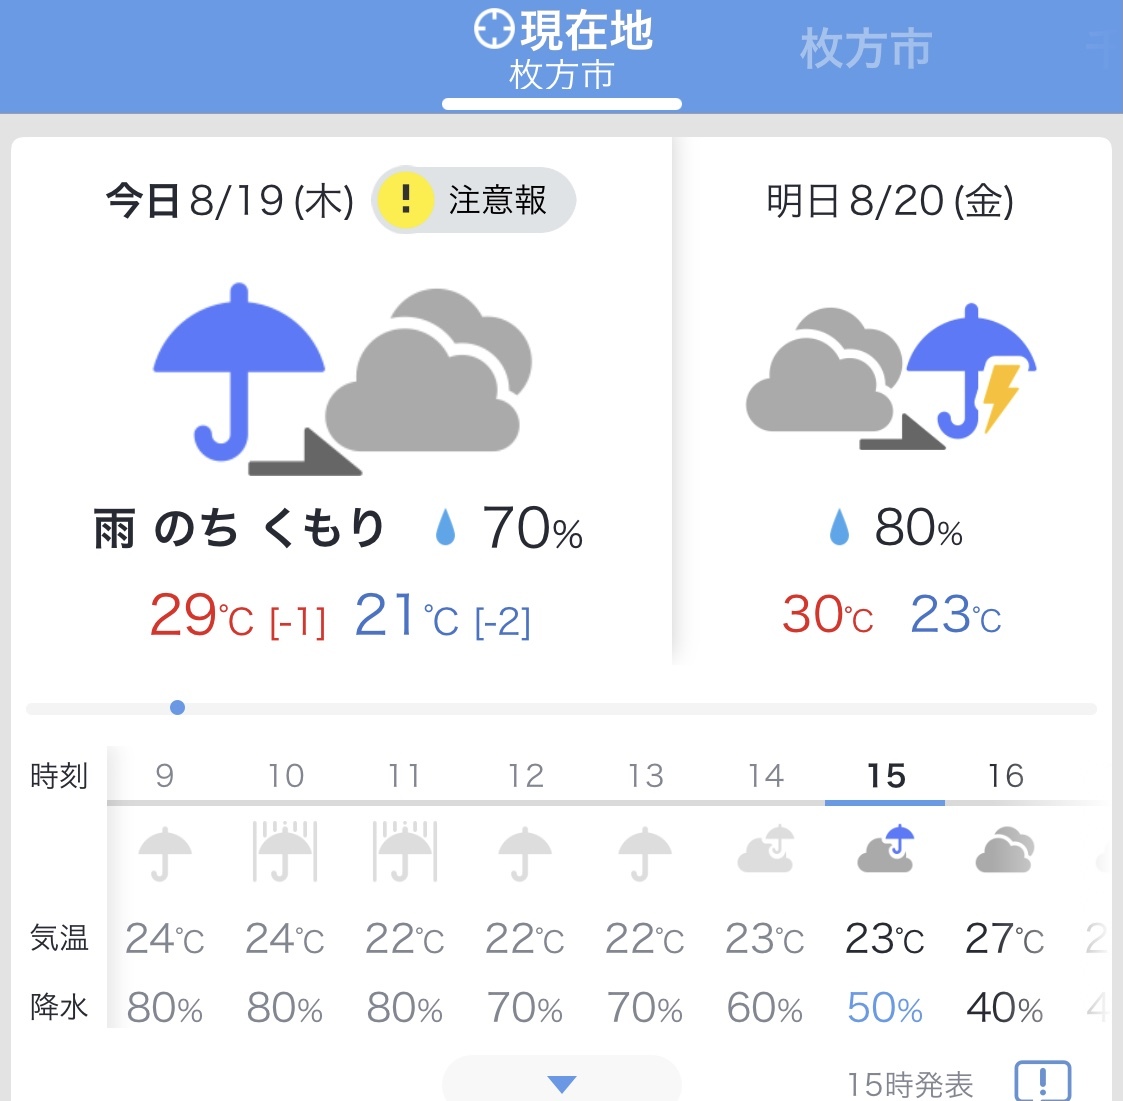
Task: Switch to the second 枚方市 location tab
Action: [866, 50]
